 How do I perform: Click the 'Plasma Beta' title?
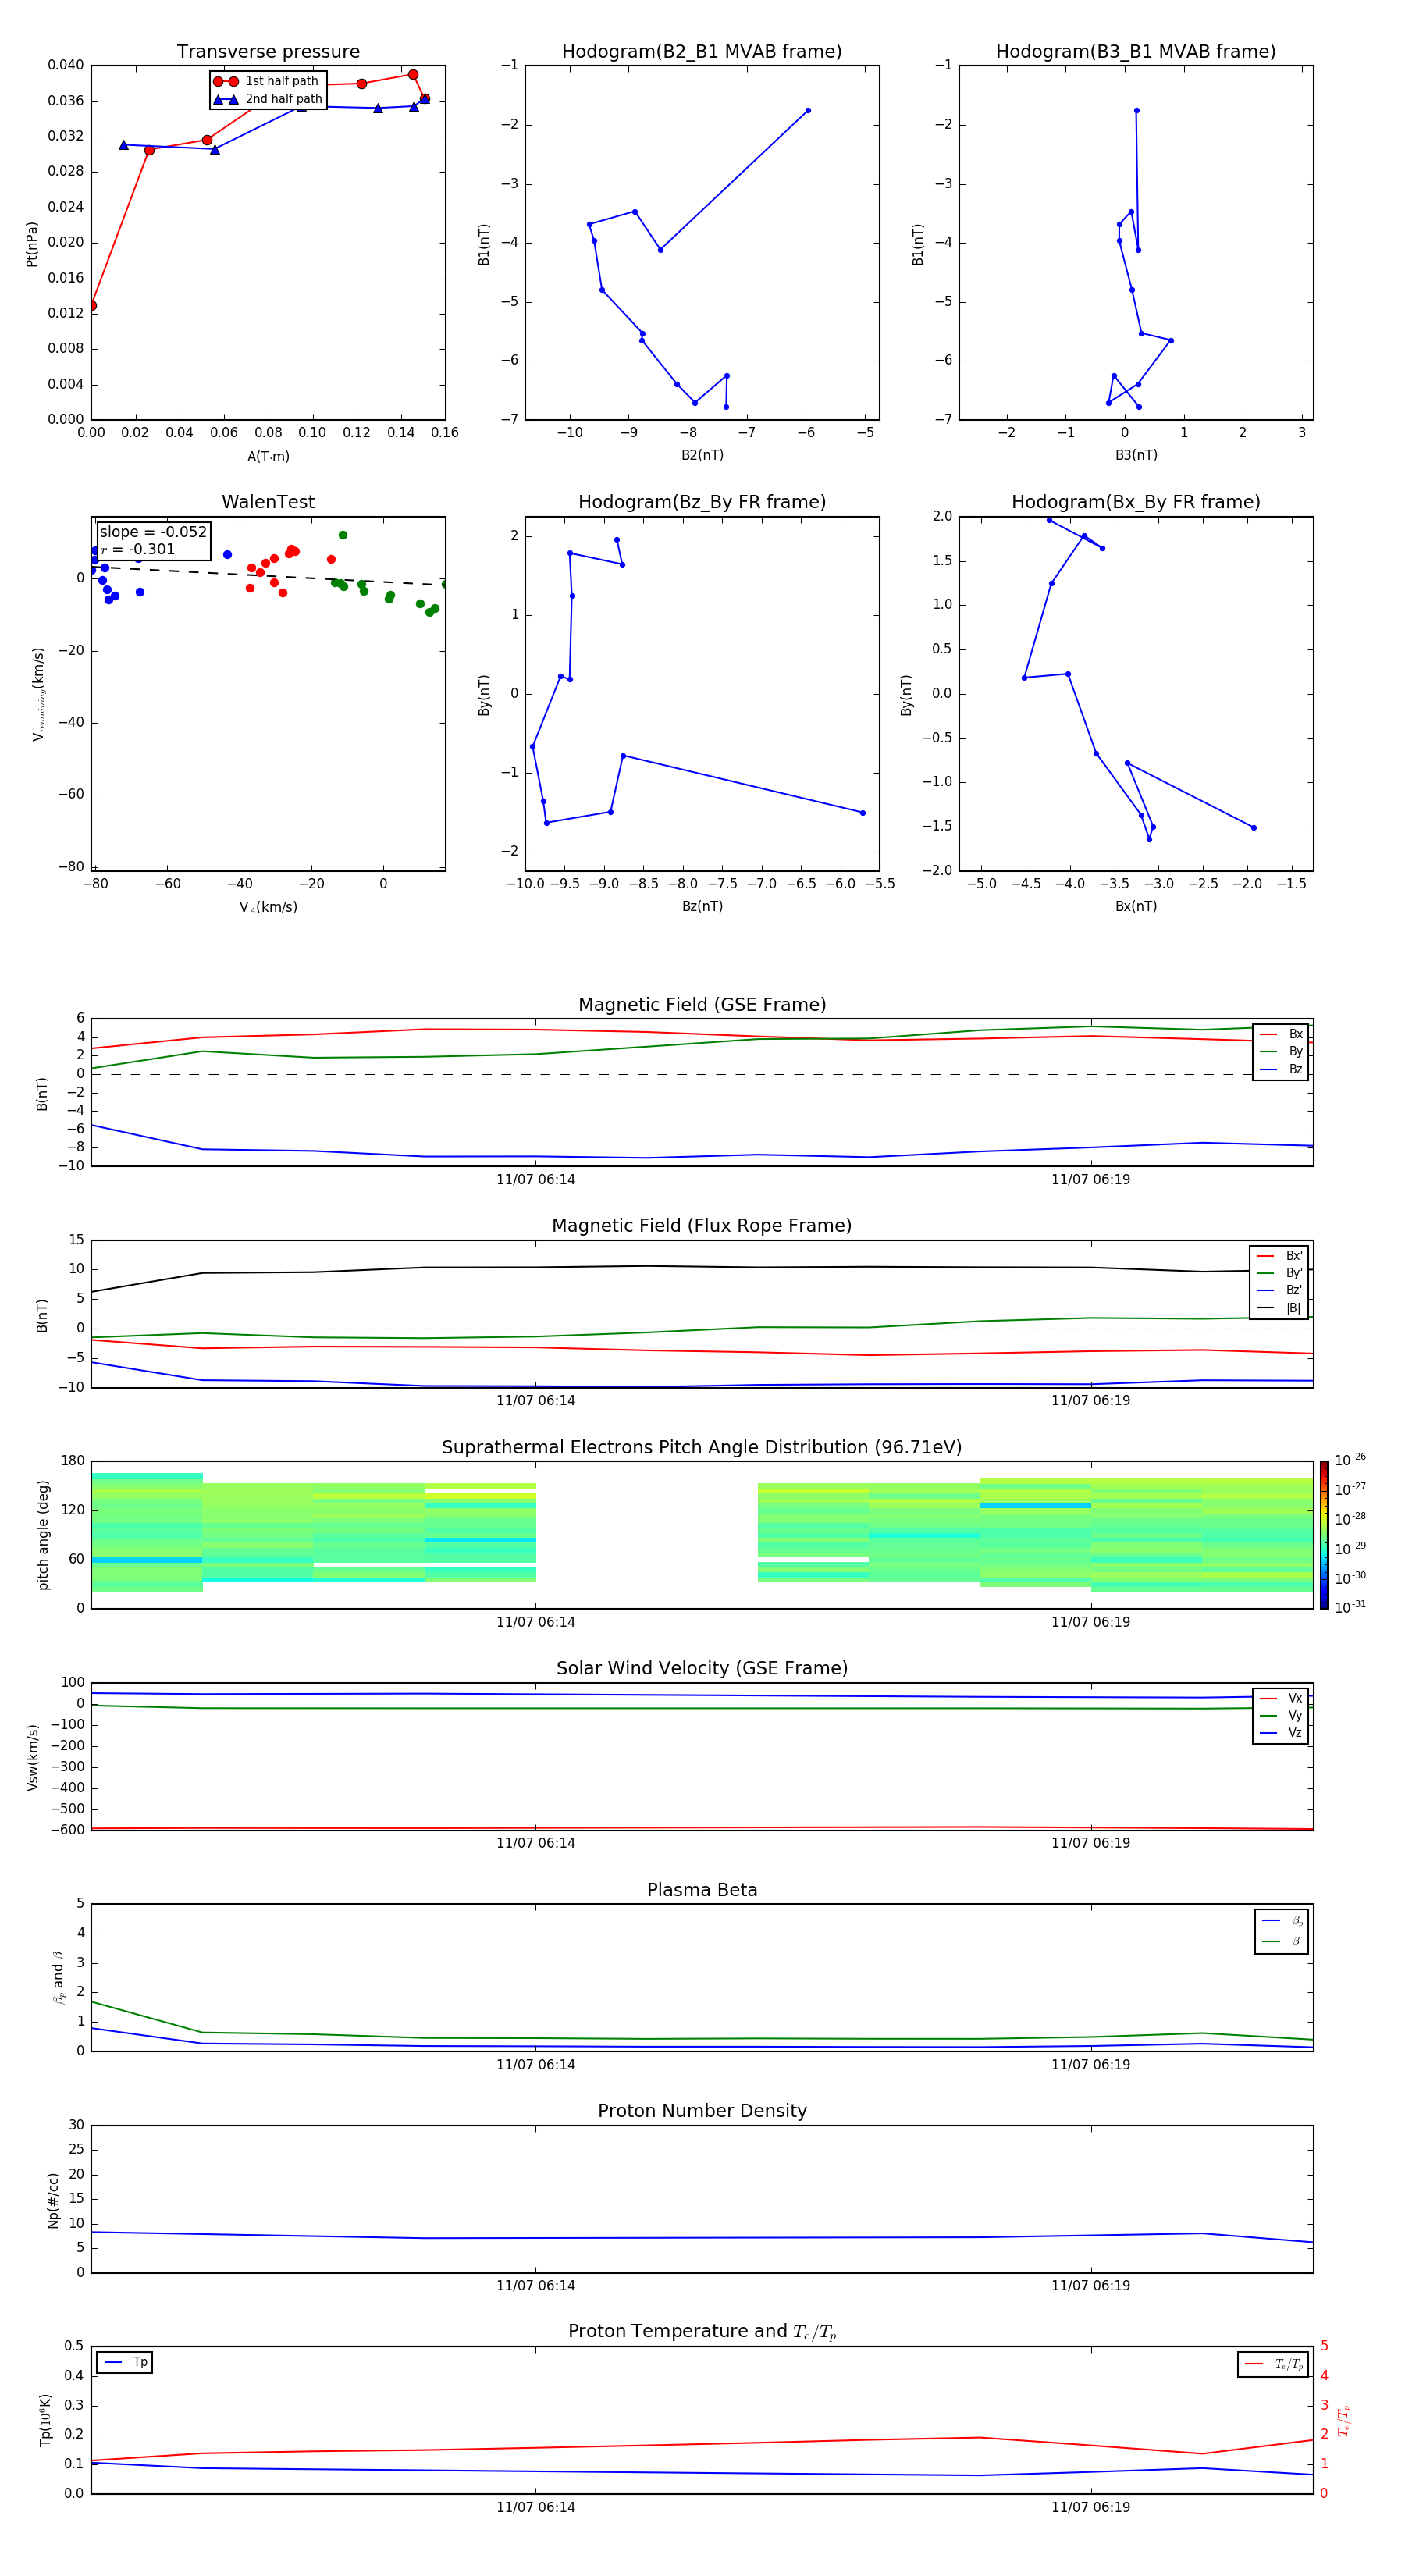coord(702,1891)
